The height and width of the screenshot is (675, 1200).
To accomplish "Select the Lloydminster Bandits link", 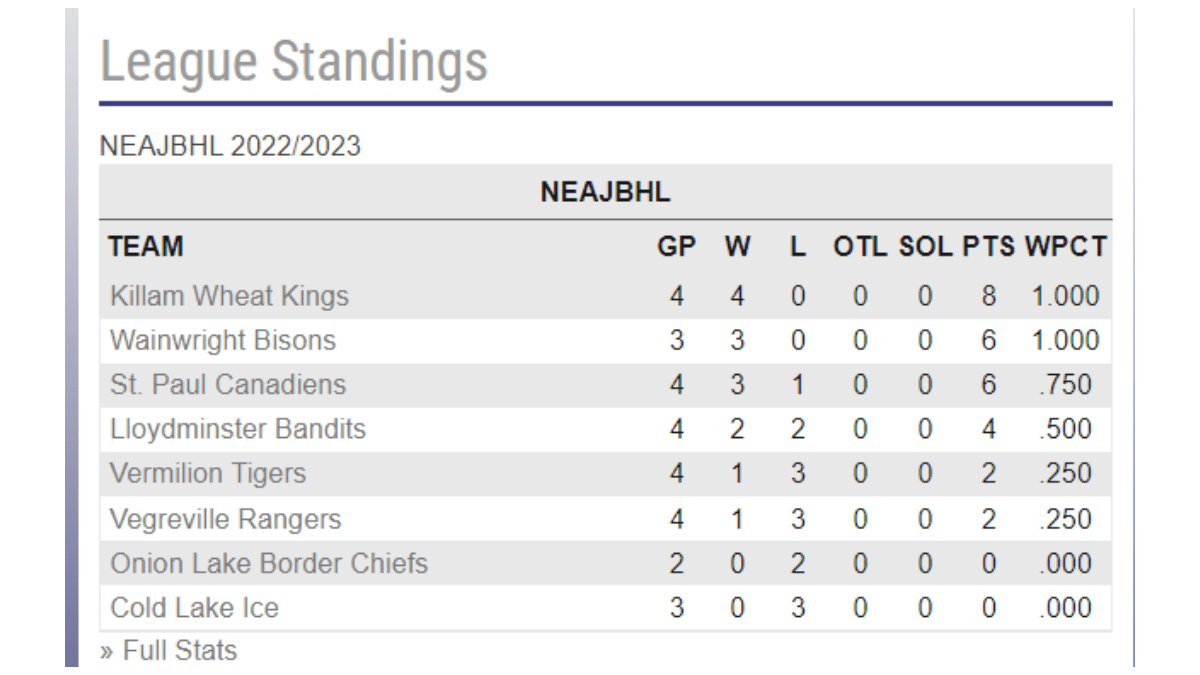I will tap(238, 429).
